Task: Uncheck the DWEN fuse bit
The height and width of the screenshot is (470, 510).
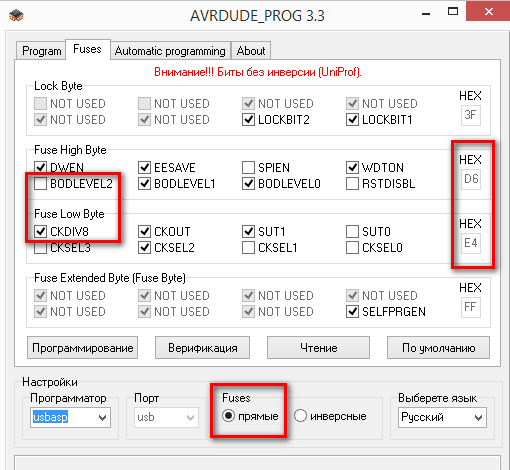Action: [x=40, y=167]
